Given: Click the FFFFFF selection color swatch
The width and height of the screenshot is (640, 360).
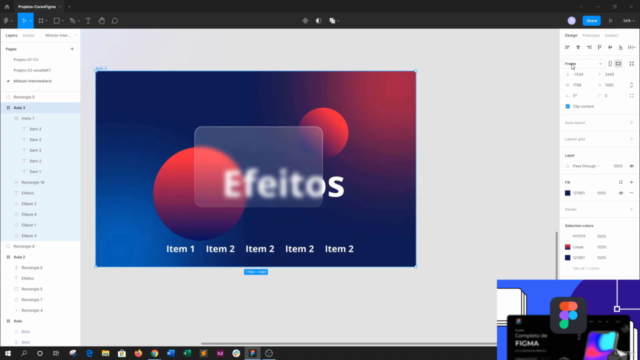Looking at the screenshot, I should click(567, 236).
